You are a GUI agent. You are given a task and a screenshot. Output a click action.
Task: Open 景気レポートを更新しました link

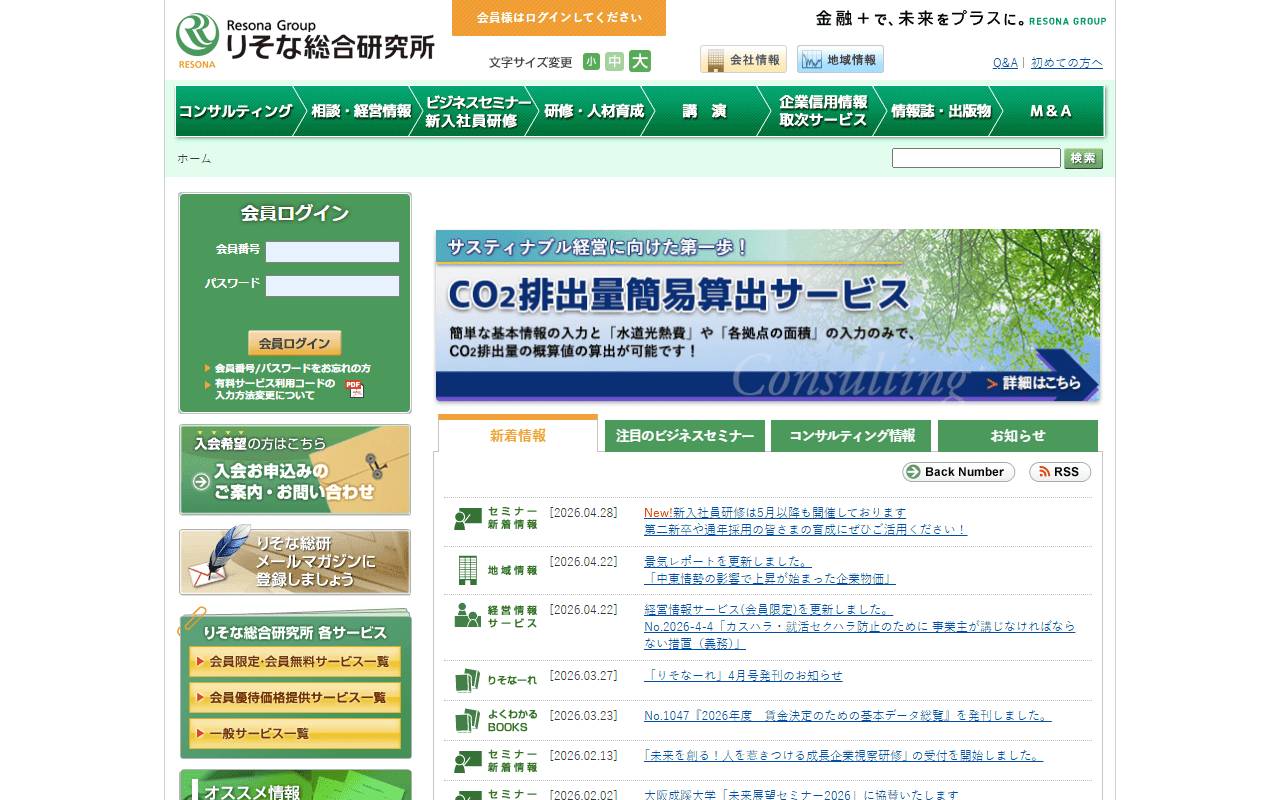pyautogui.click(x=770, y=570)
